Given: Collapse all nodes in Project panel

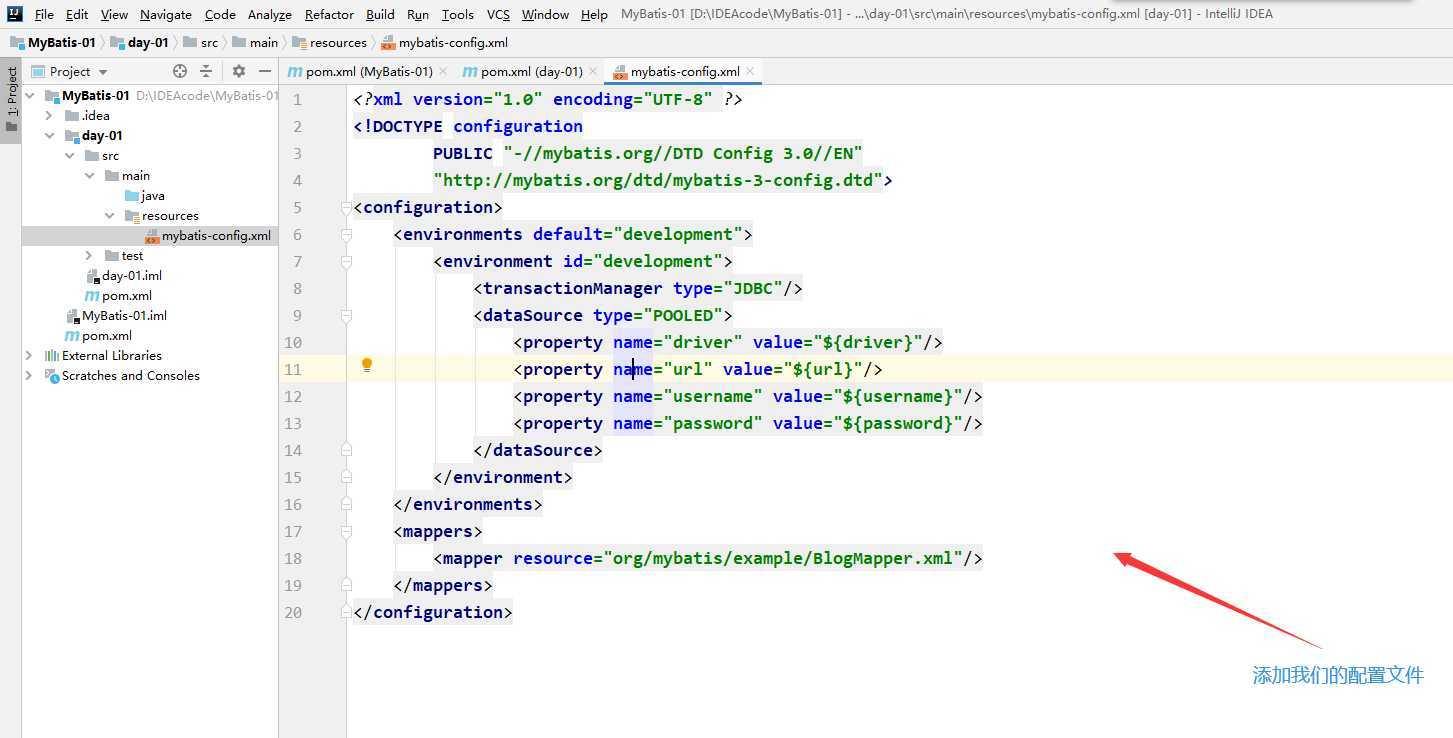Looking at the screenshot, I should click(206, 71).
